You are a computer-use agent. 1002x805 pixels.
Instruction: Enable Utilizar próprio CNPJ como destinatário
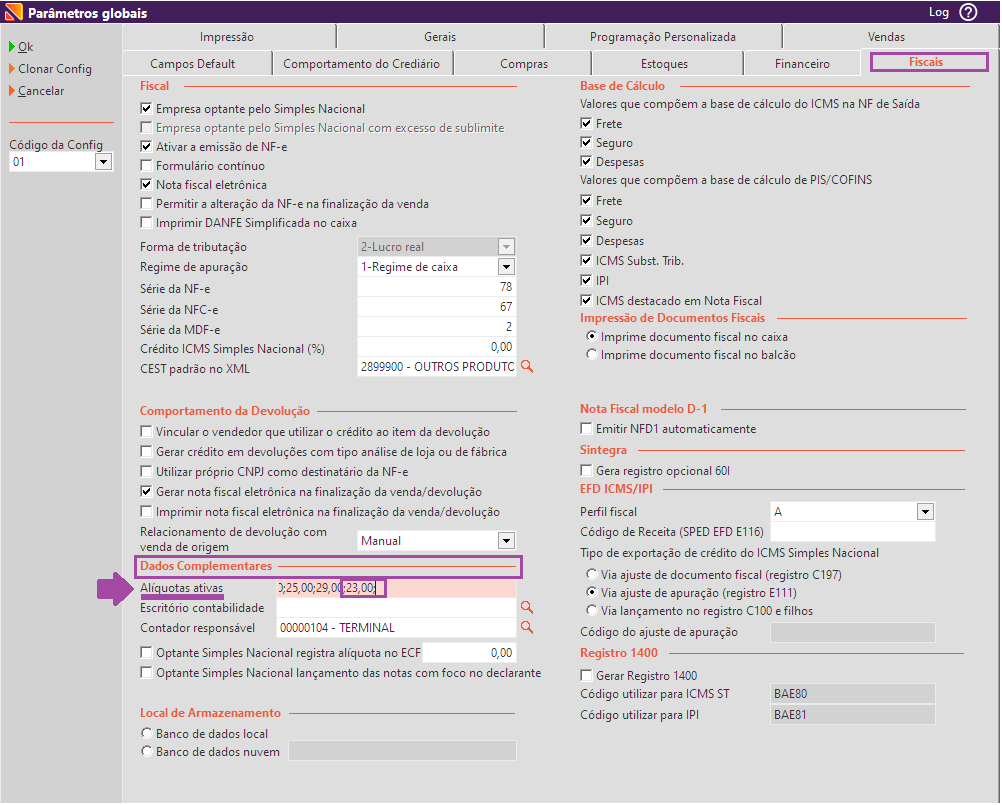[146, 472]
